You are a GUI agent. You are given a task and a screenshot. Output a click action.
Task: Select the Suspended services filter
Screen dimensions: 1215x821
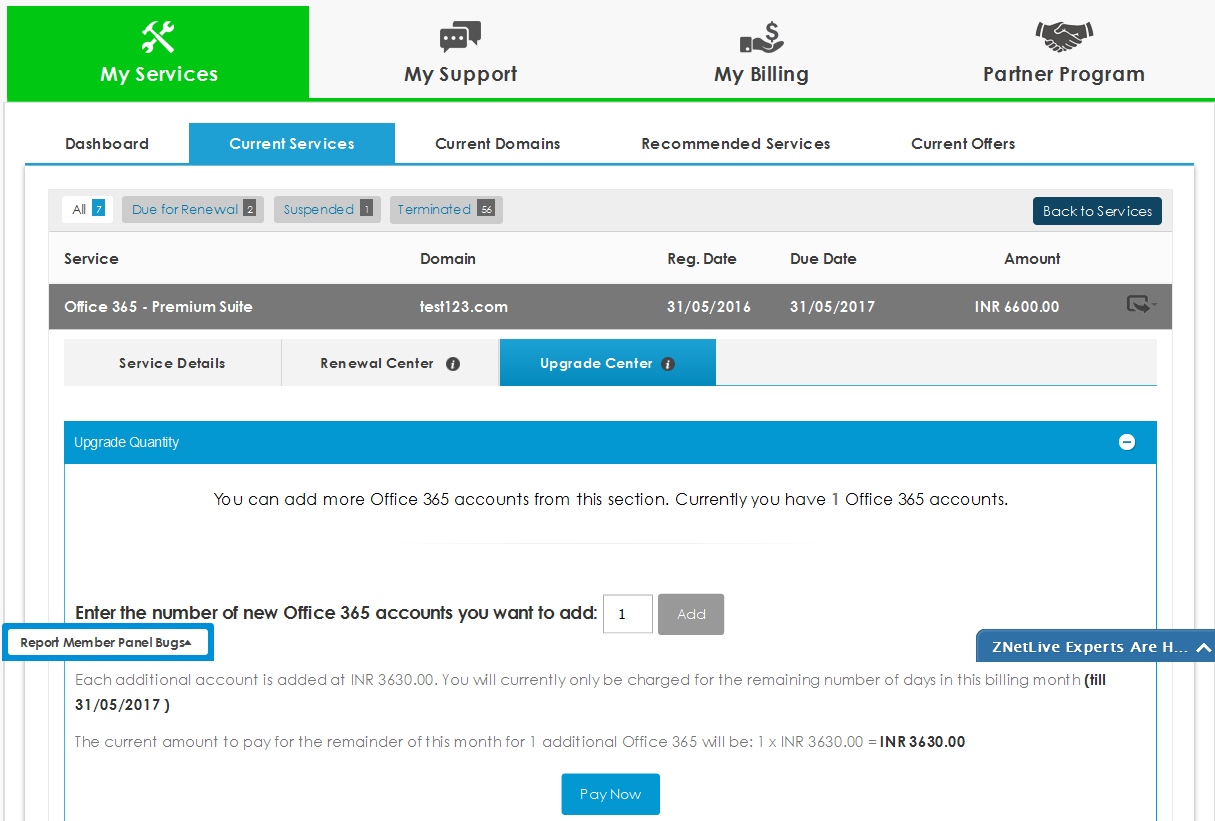point(327,209)
